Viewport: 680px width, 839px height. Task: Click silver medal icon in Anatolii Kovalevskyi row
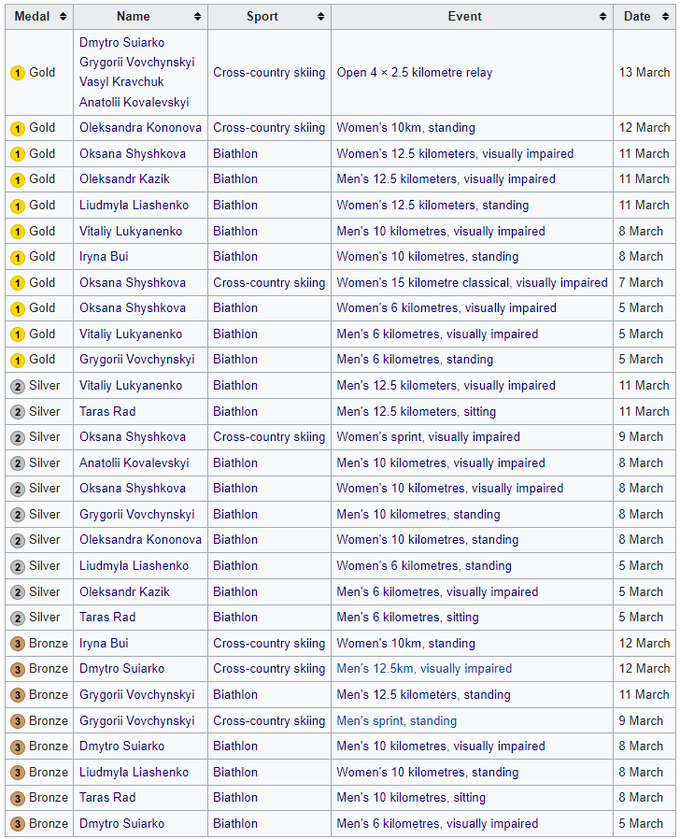[x=17, y=463]
